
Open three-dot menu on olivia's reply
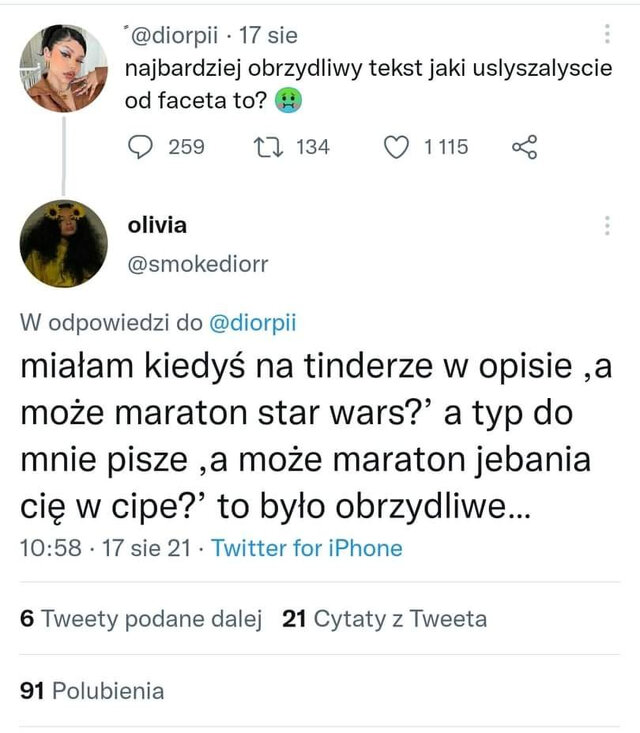click(x=607, y=226)
